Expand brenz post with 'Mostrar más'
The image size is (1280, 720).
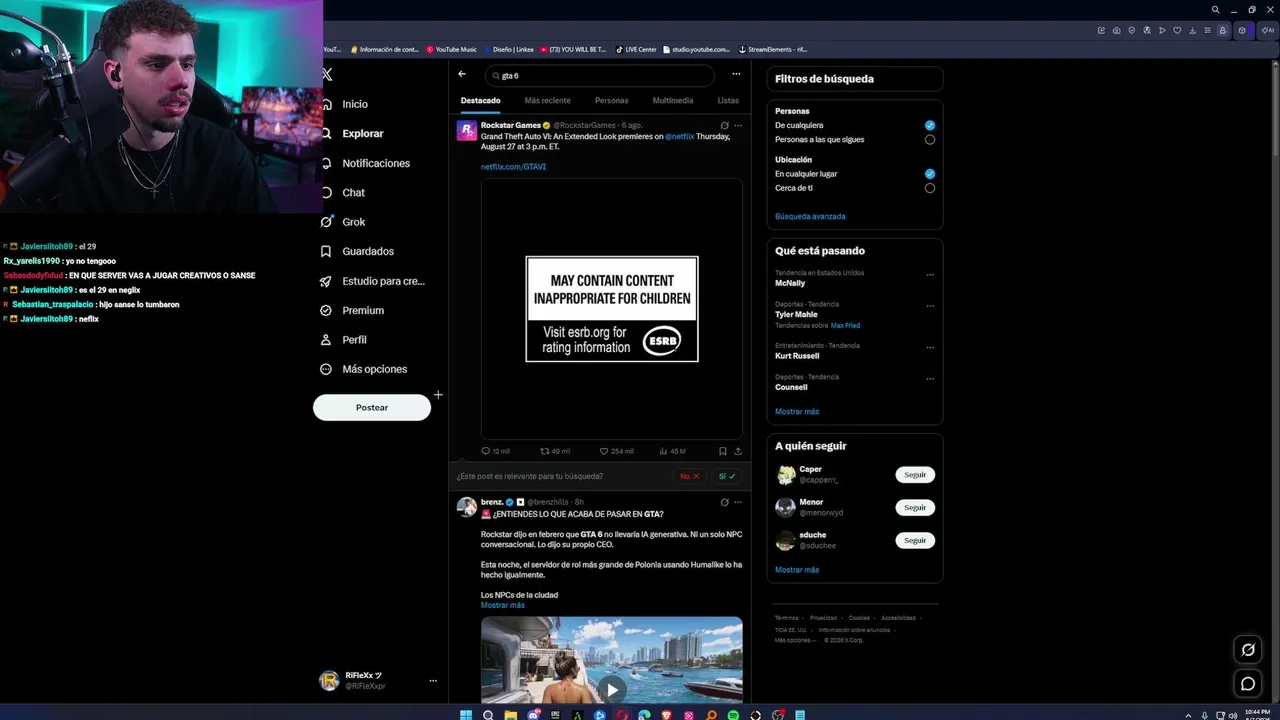point(503,605)
